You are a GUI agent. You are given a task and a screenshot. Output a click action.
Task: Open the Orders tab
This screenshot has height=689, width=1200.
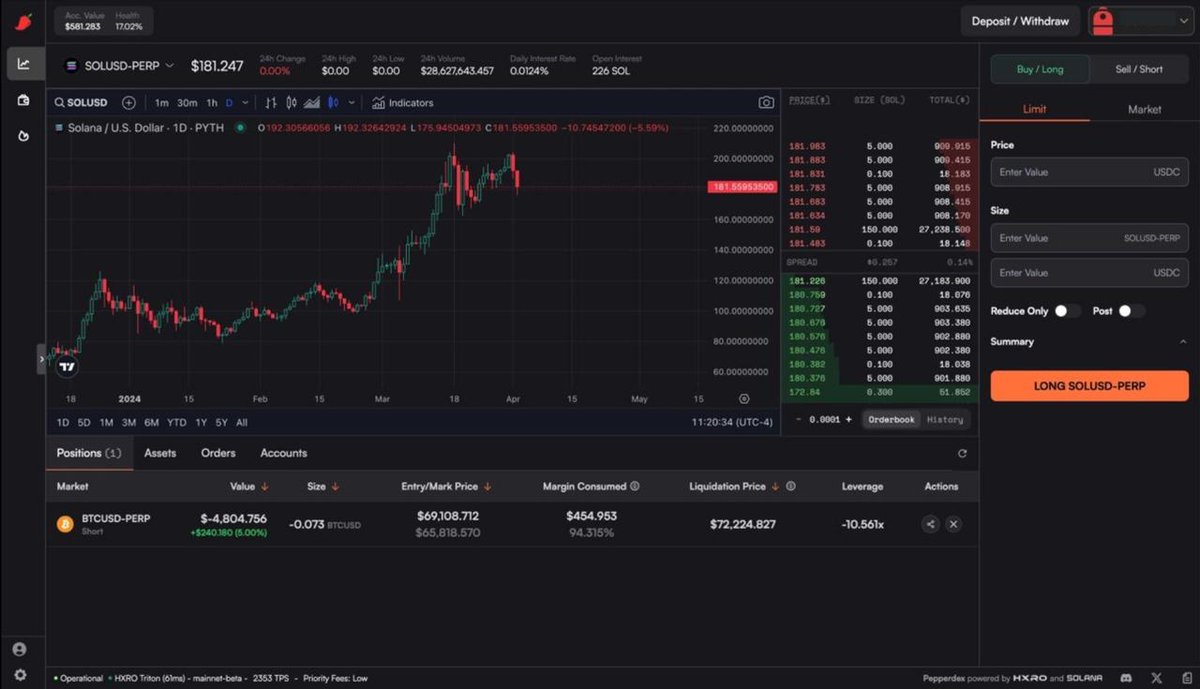pos(218,453)
